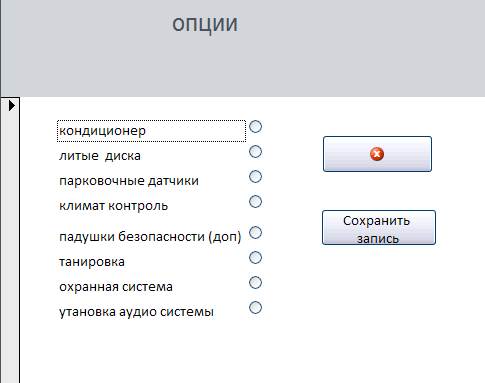This screenshot has width=485, height=383.
Task: Click the Сохранить запись button
Action: click(379, 228)
